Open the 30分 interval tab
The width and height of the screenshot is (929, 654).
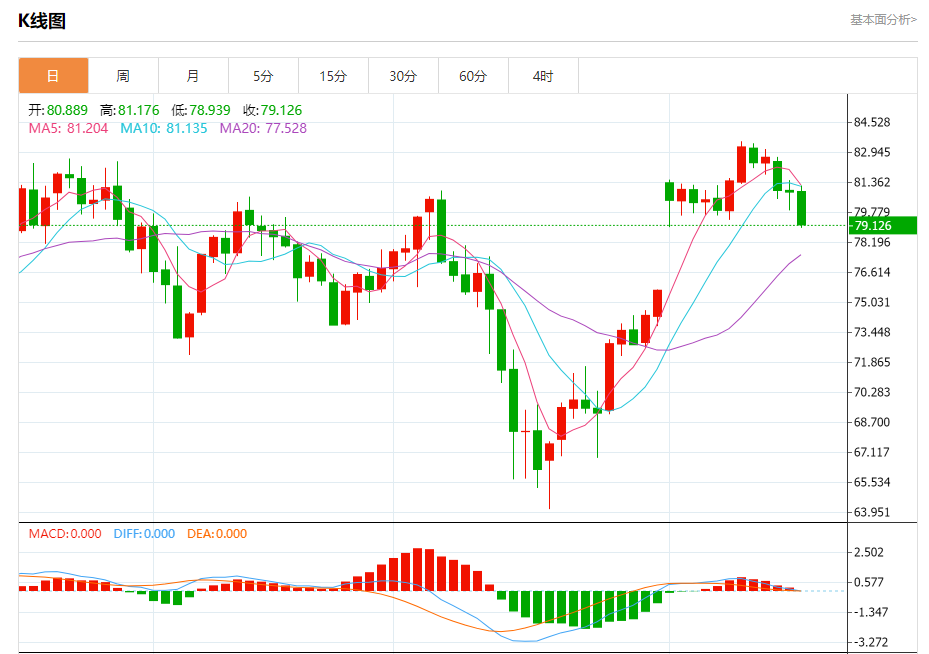(403, 76)
